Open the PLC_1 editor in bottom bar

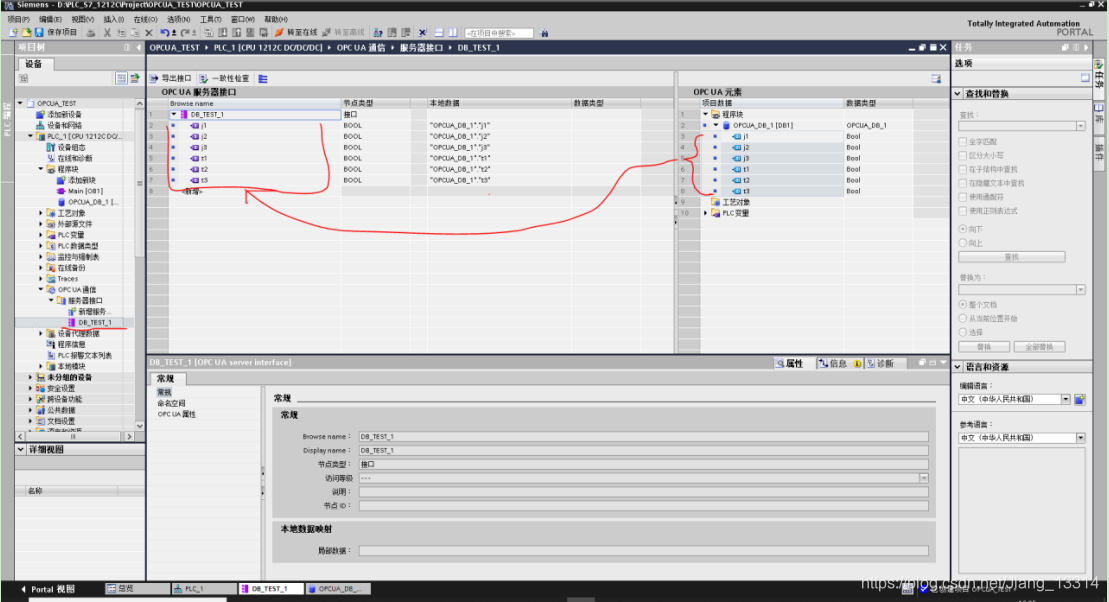coord(204,589)
